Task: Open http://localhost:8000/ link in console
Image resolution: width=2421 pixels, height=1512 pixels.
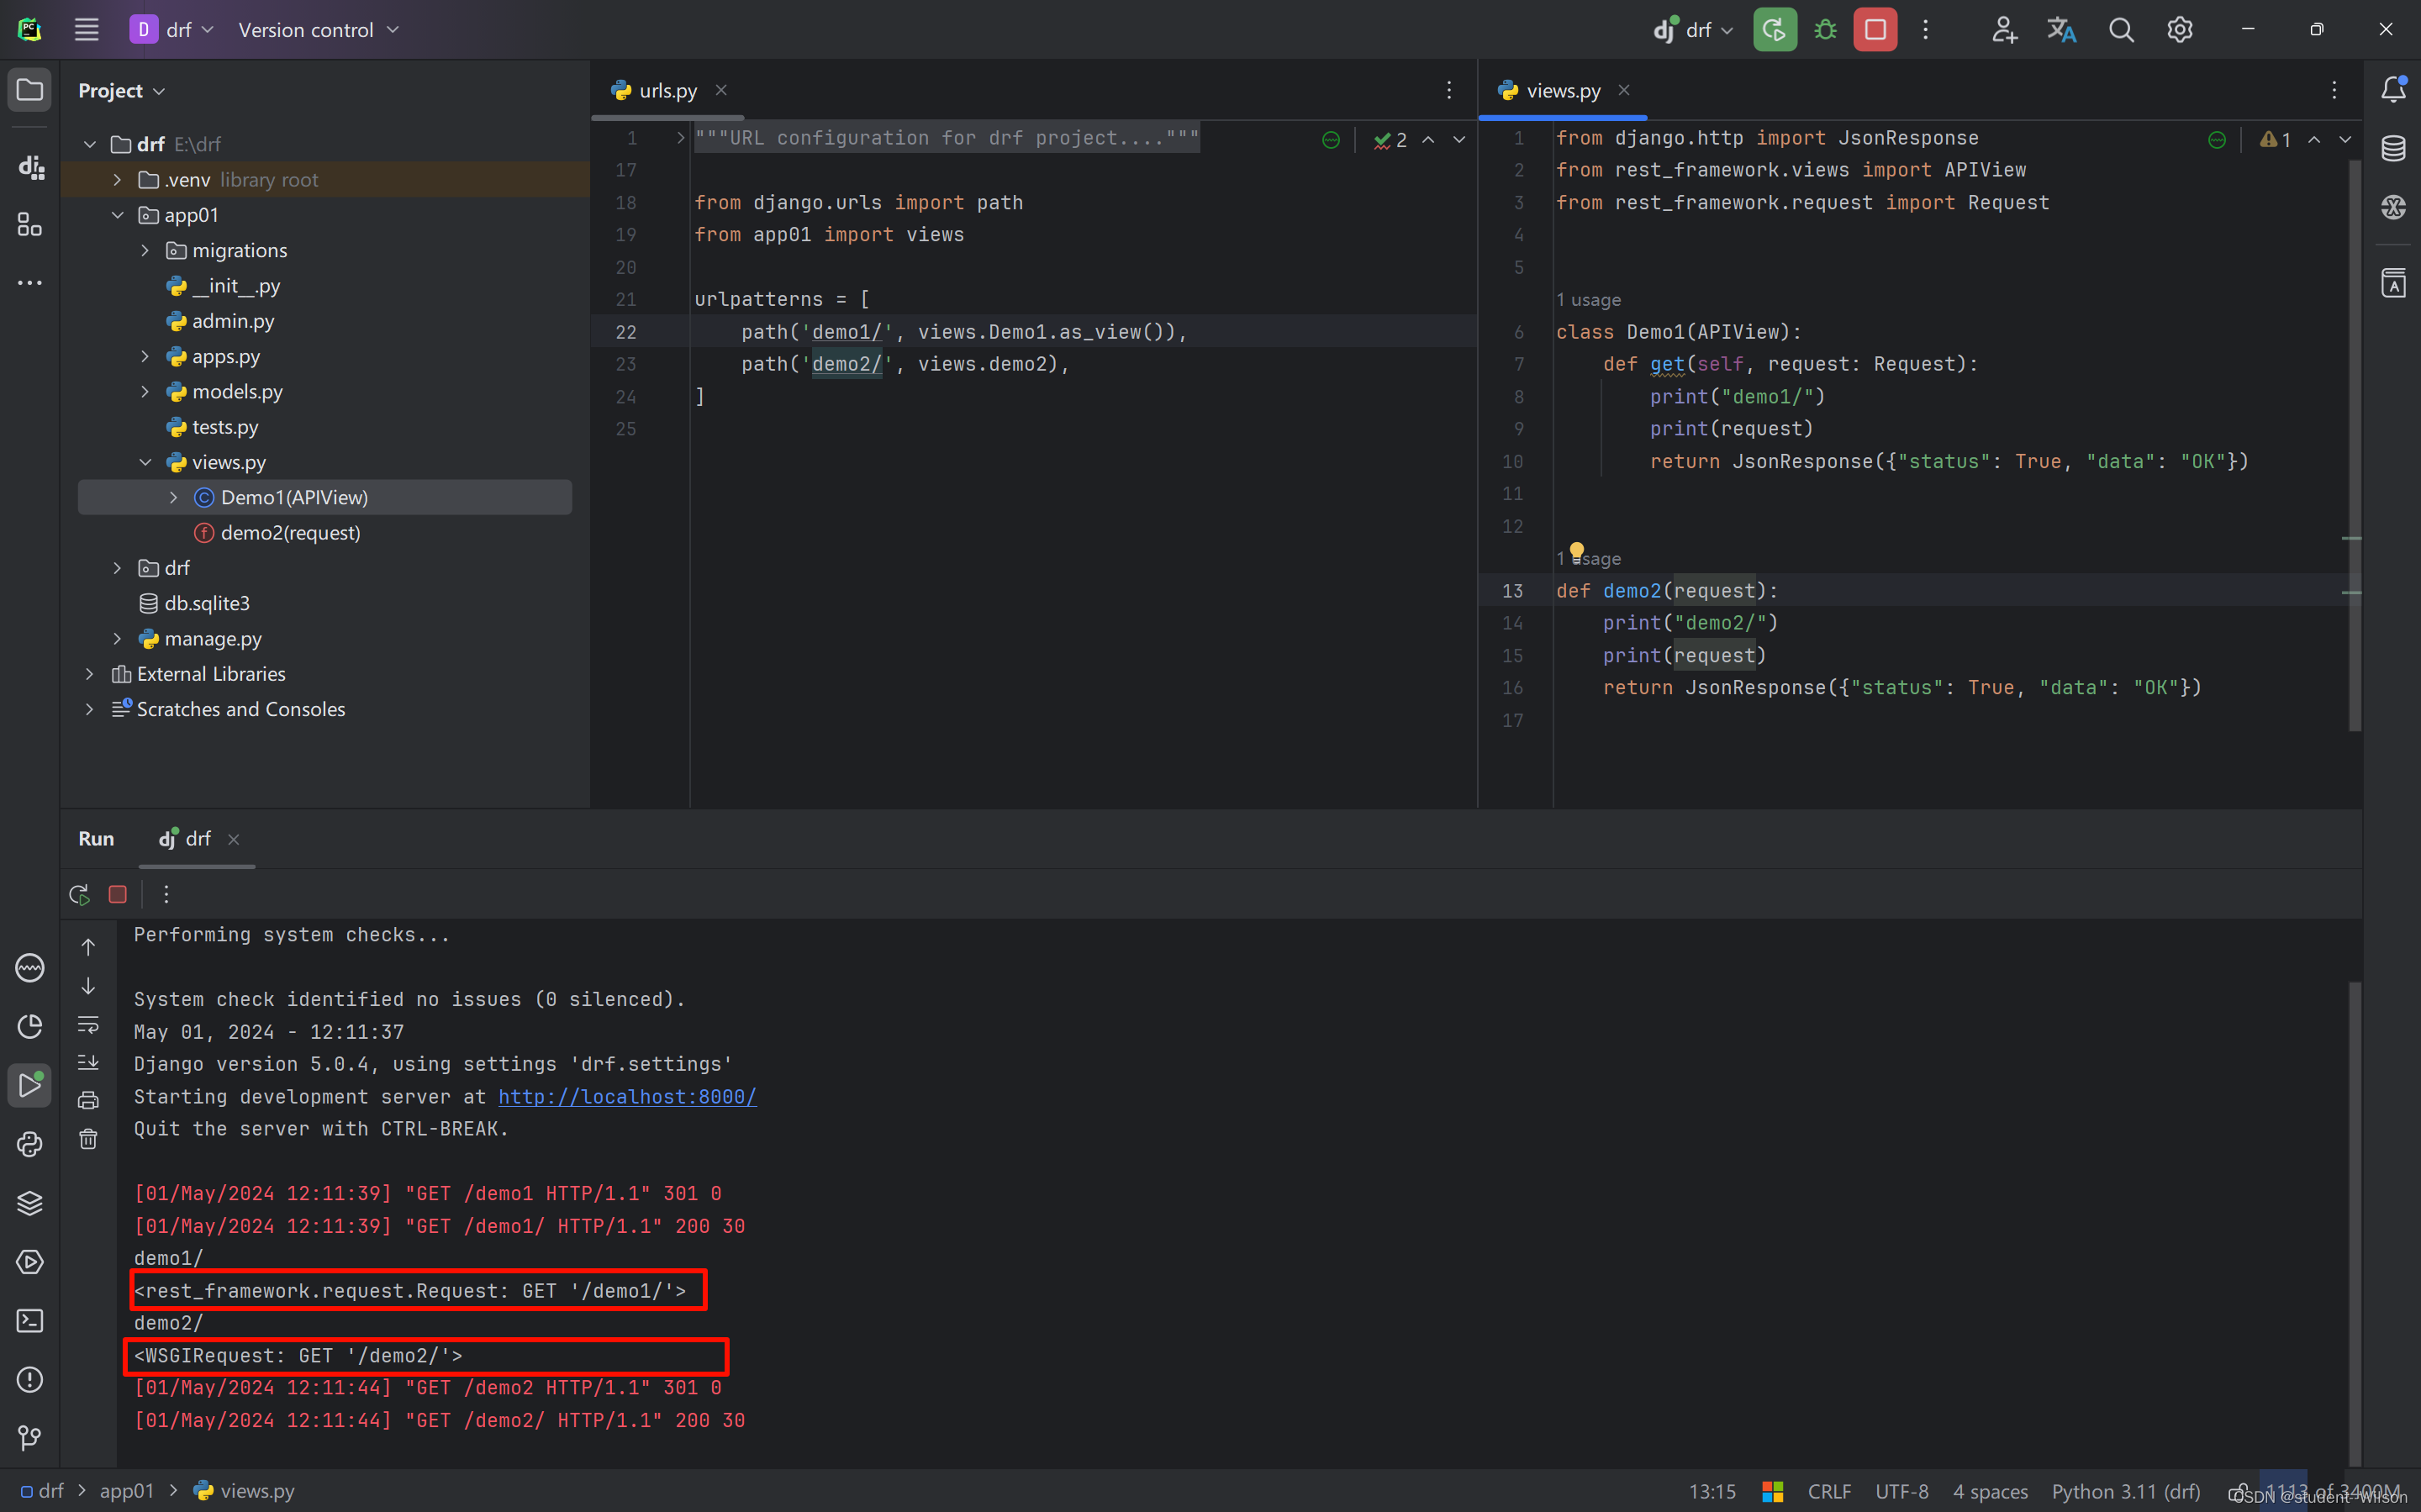Action: 627,1097
